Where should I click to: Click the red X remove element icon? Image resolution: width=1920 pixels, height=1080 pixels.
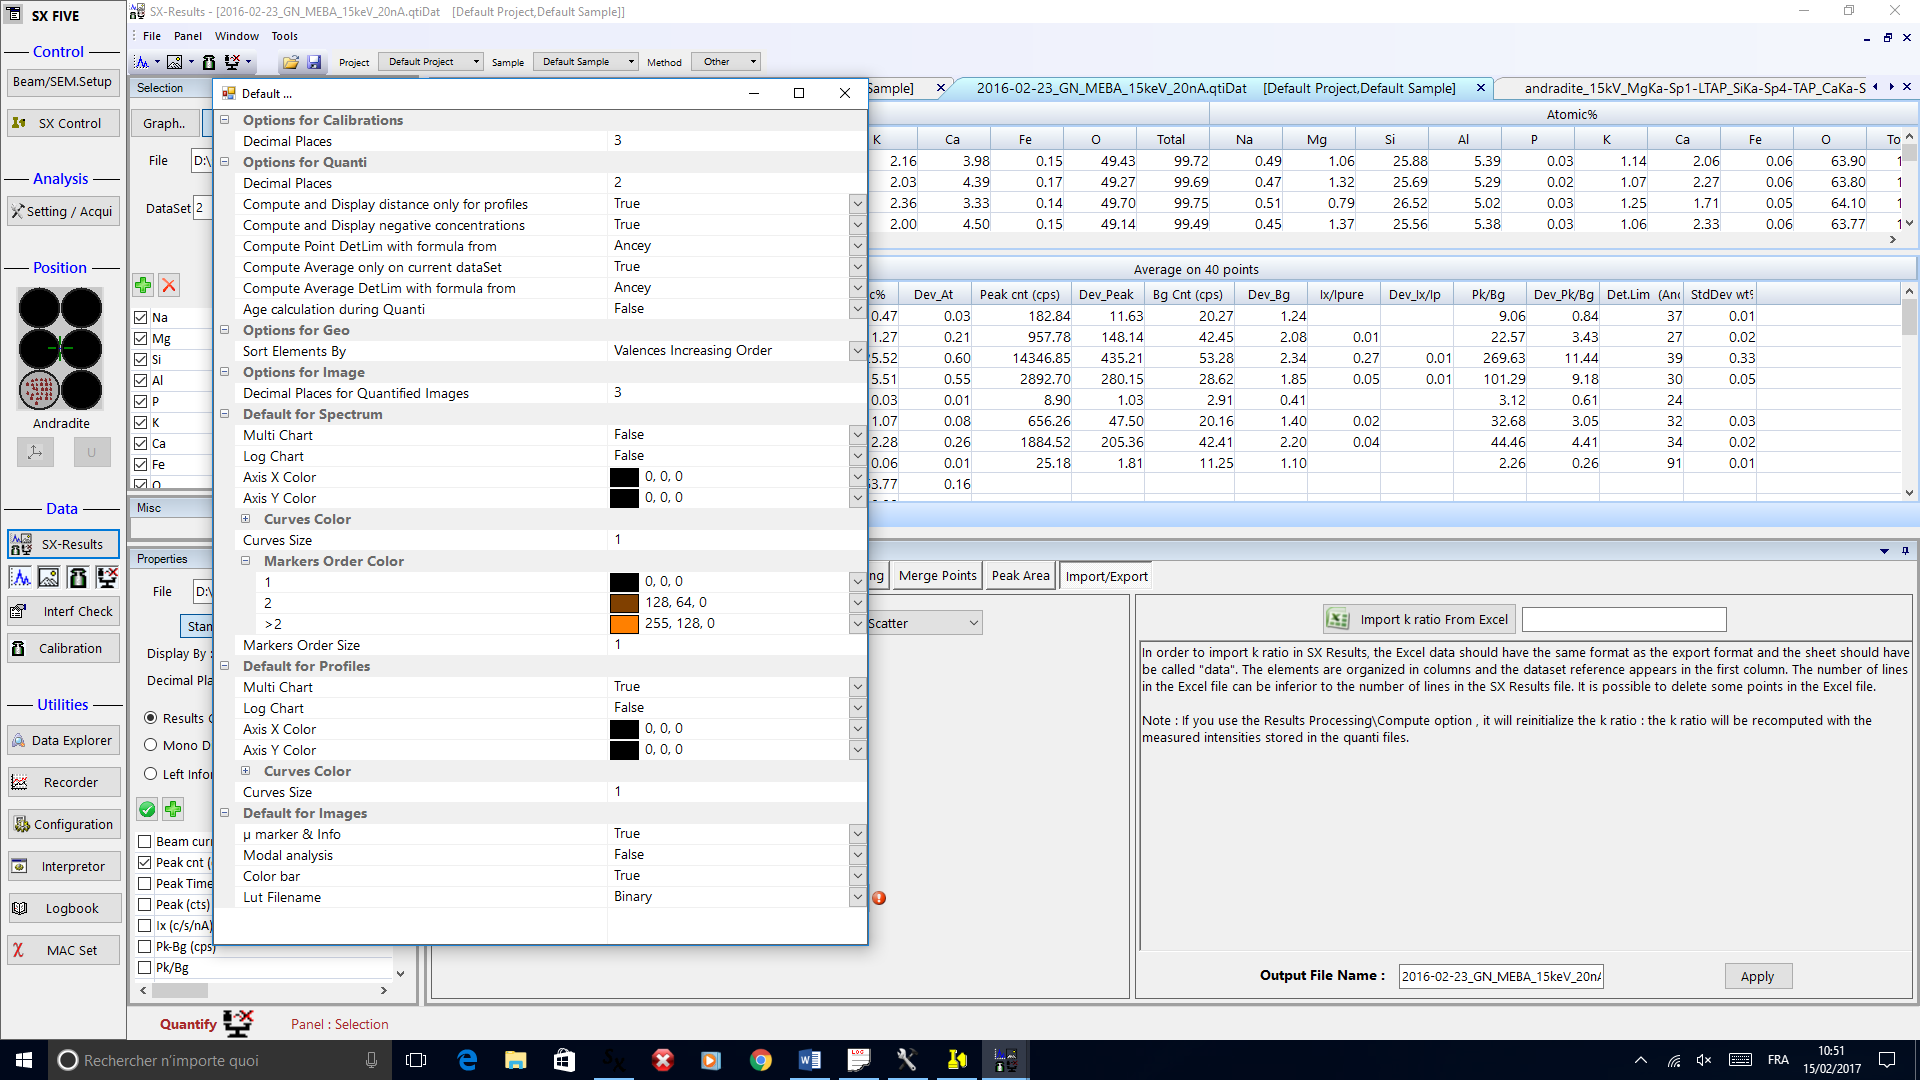tap(169, 286)
